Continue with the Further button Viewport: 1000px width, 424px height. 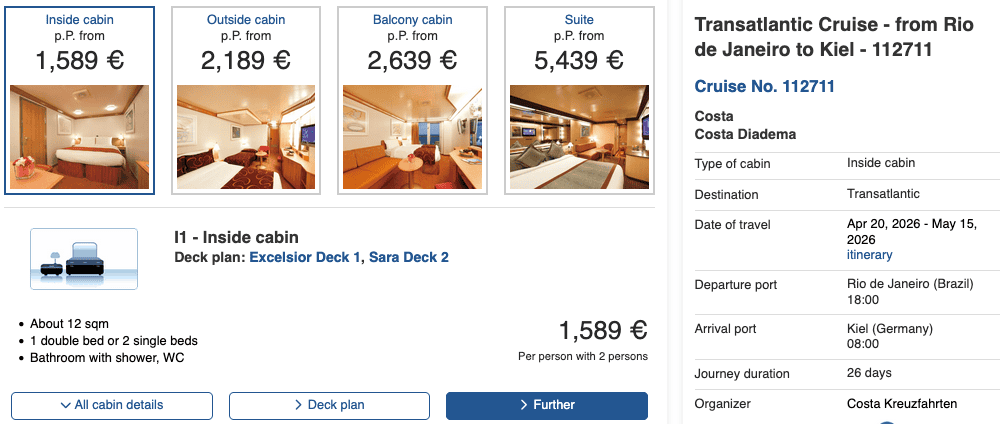tap(547, 405)
